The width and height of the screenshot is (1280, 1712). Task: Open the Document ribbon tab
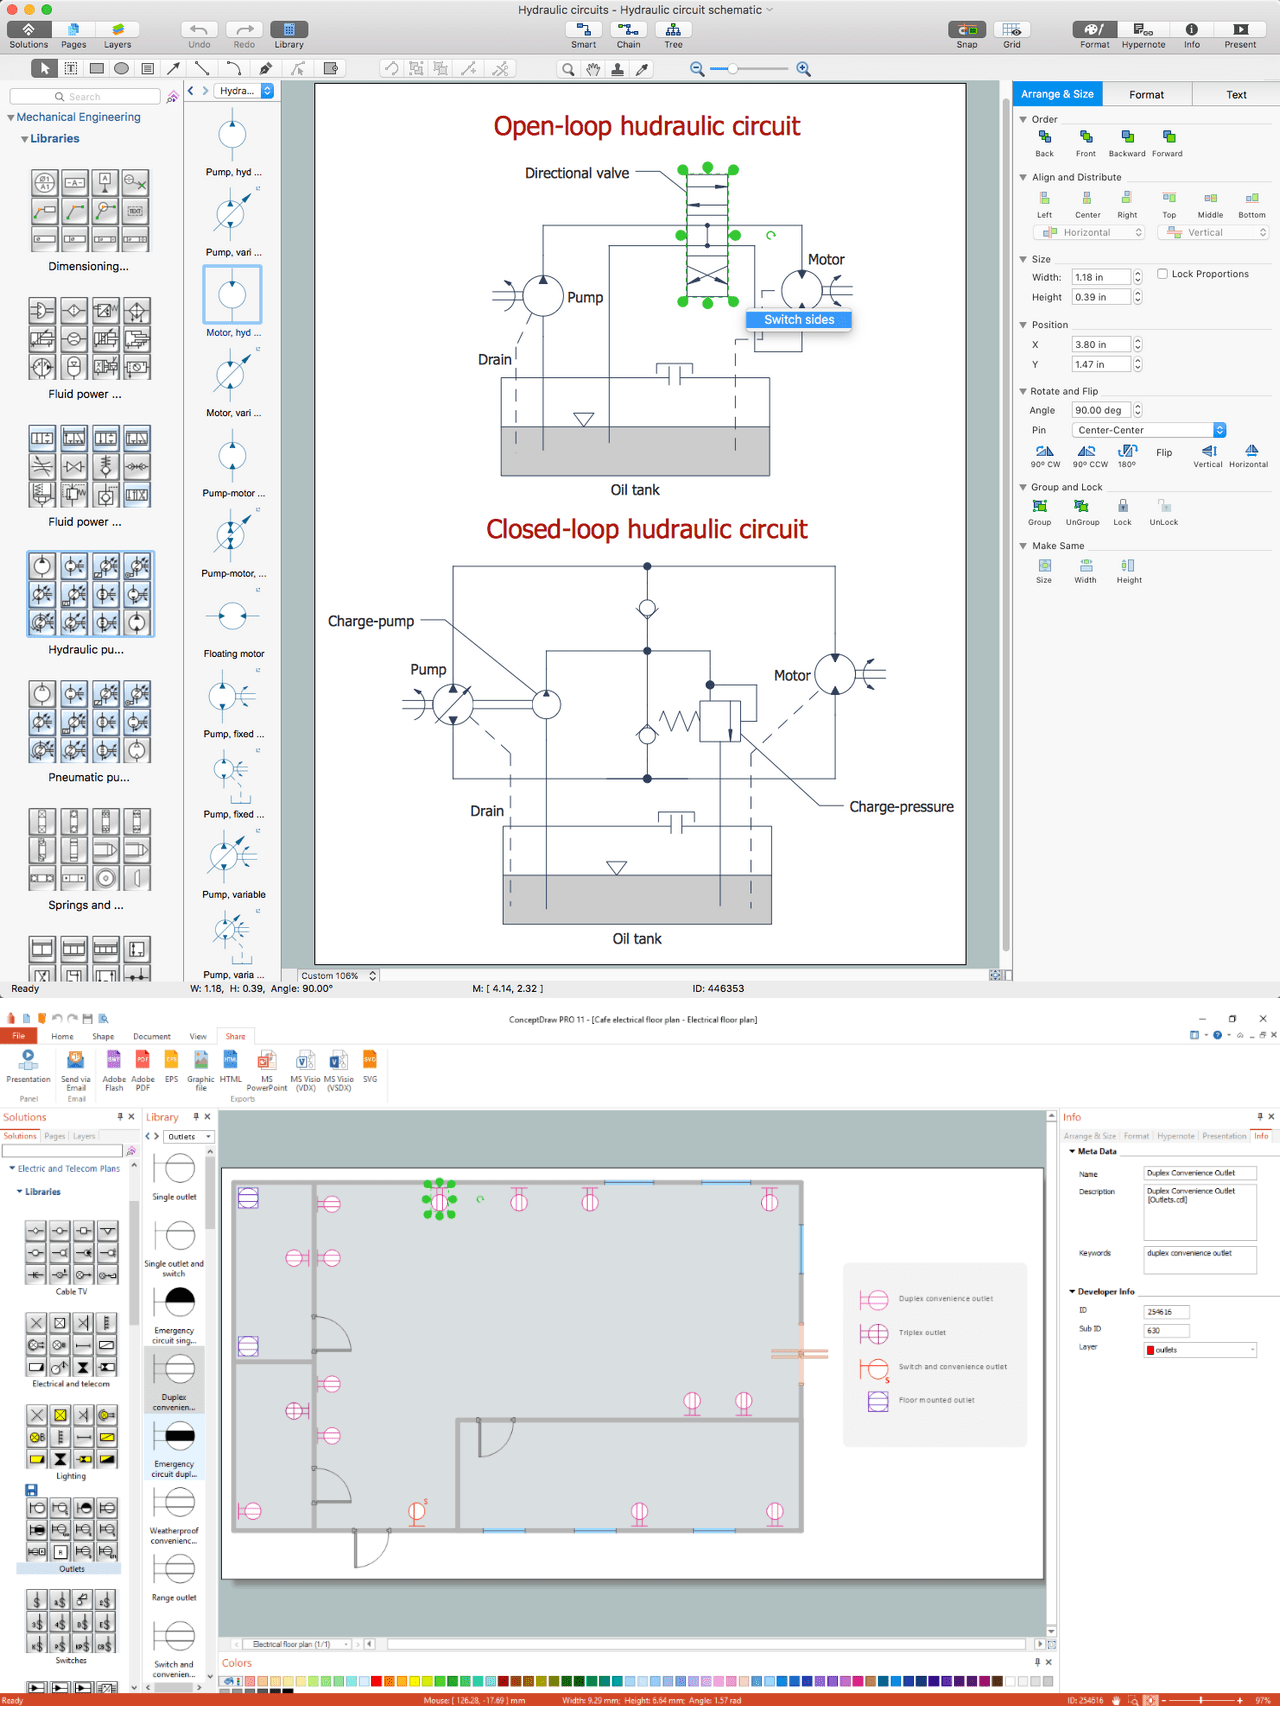[x=152, y=1037]
